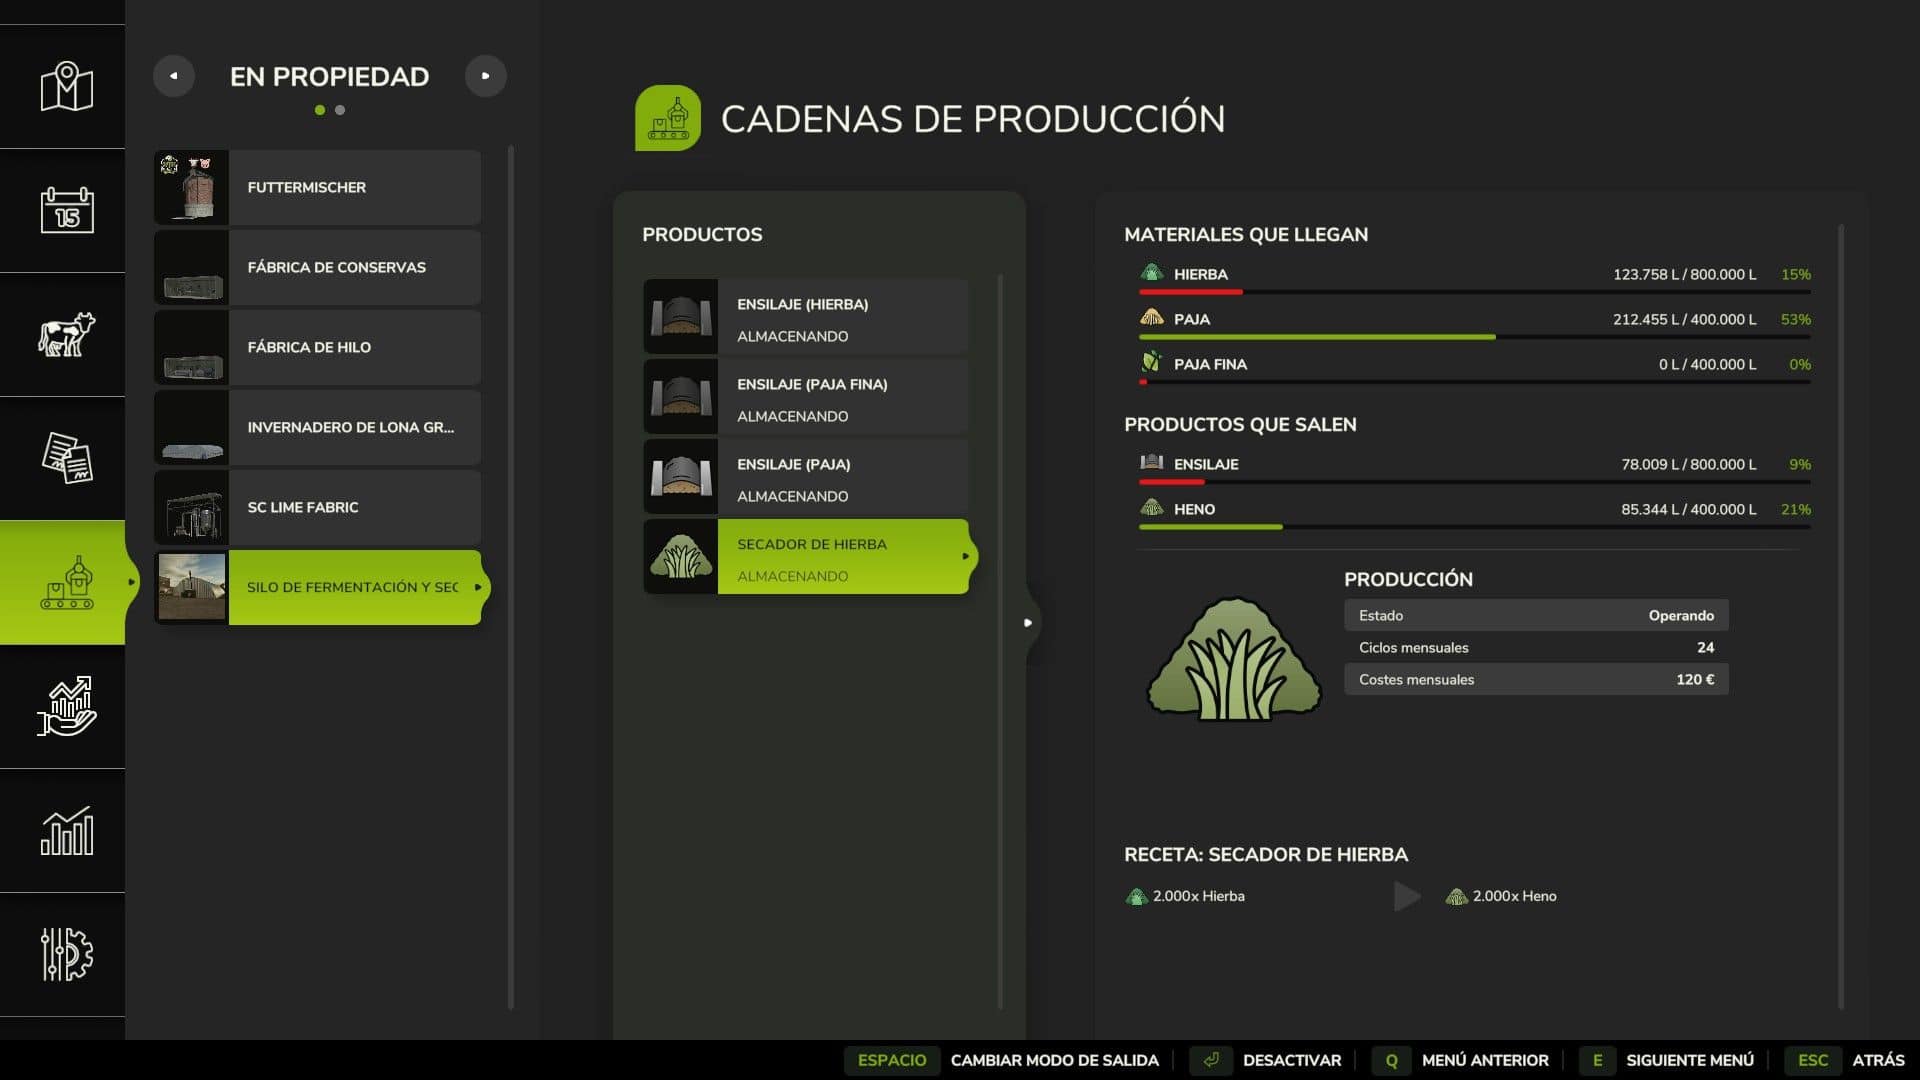1920x1080 pixels.
Task: Click the left arrow beside EN PROPIEDAD
Action: click(174, 76)
